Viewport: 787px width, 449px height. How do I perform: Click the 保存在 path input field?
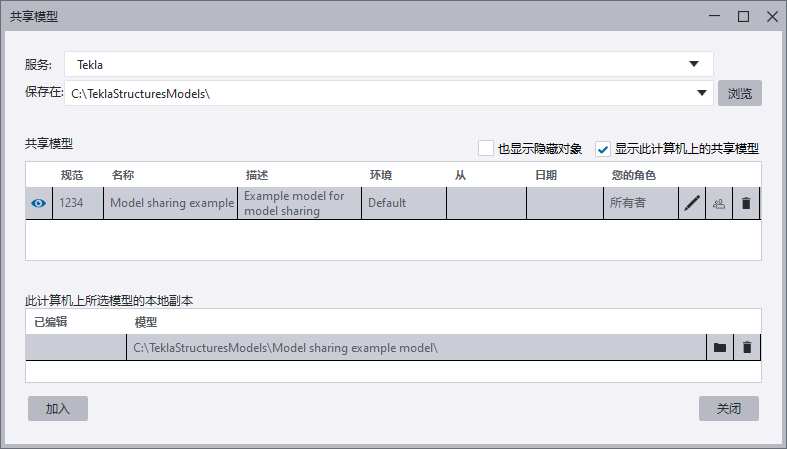pos(380,93)
